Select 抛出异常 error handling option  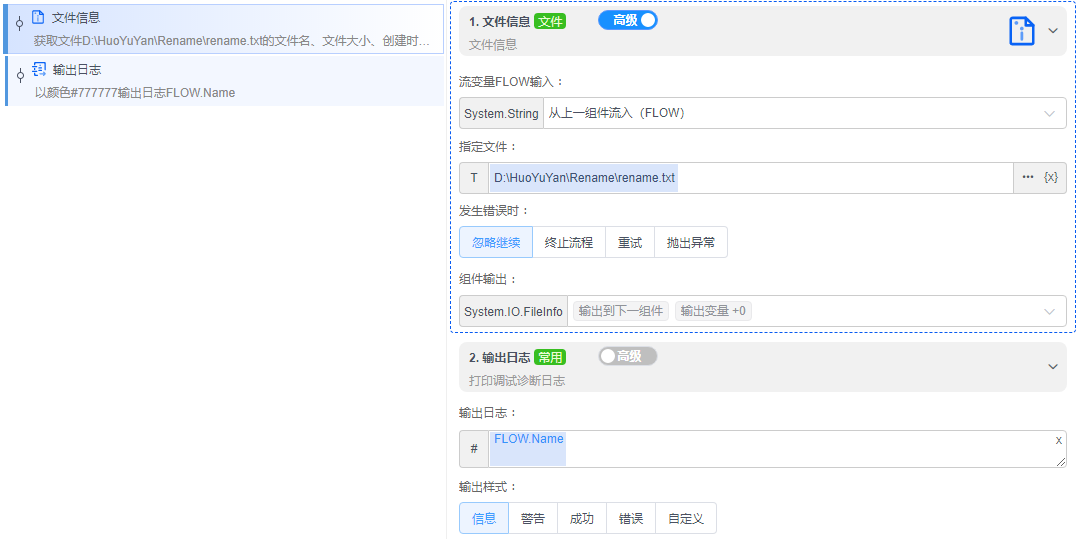point(691,242)
